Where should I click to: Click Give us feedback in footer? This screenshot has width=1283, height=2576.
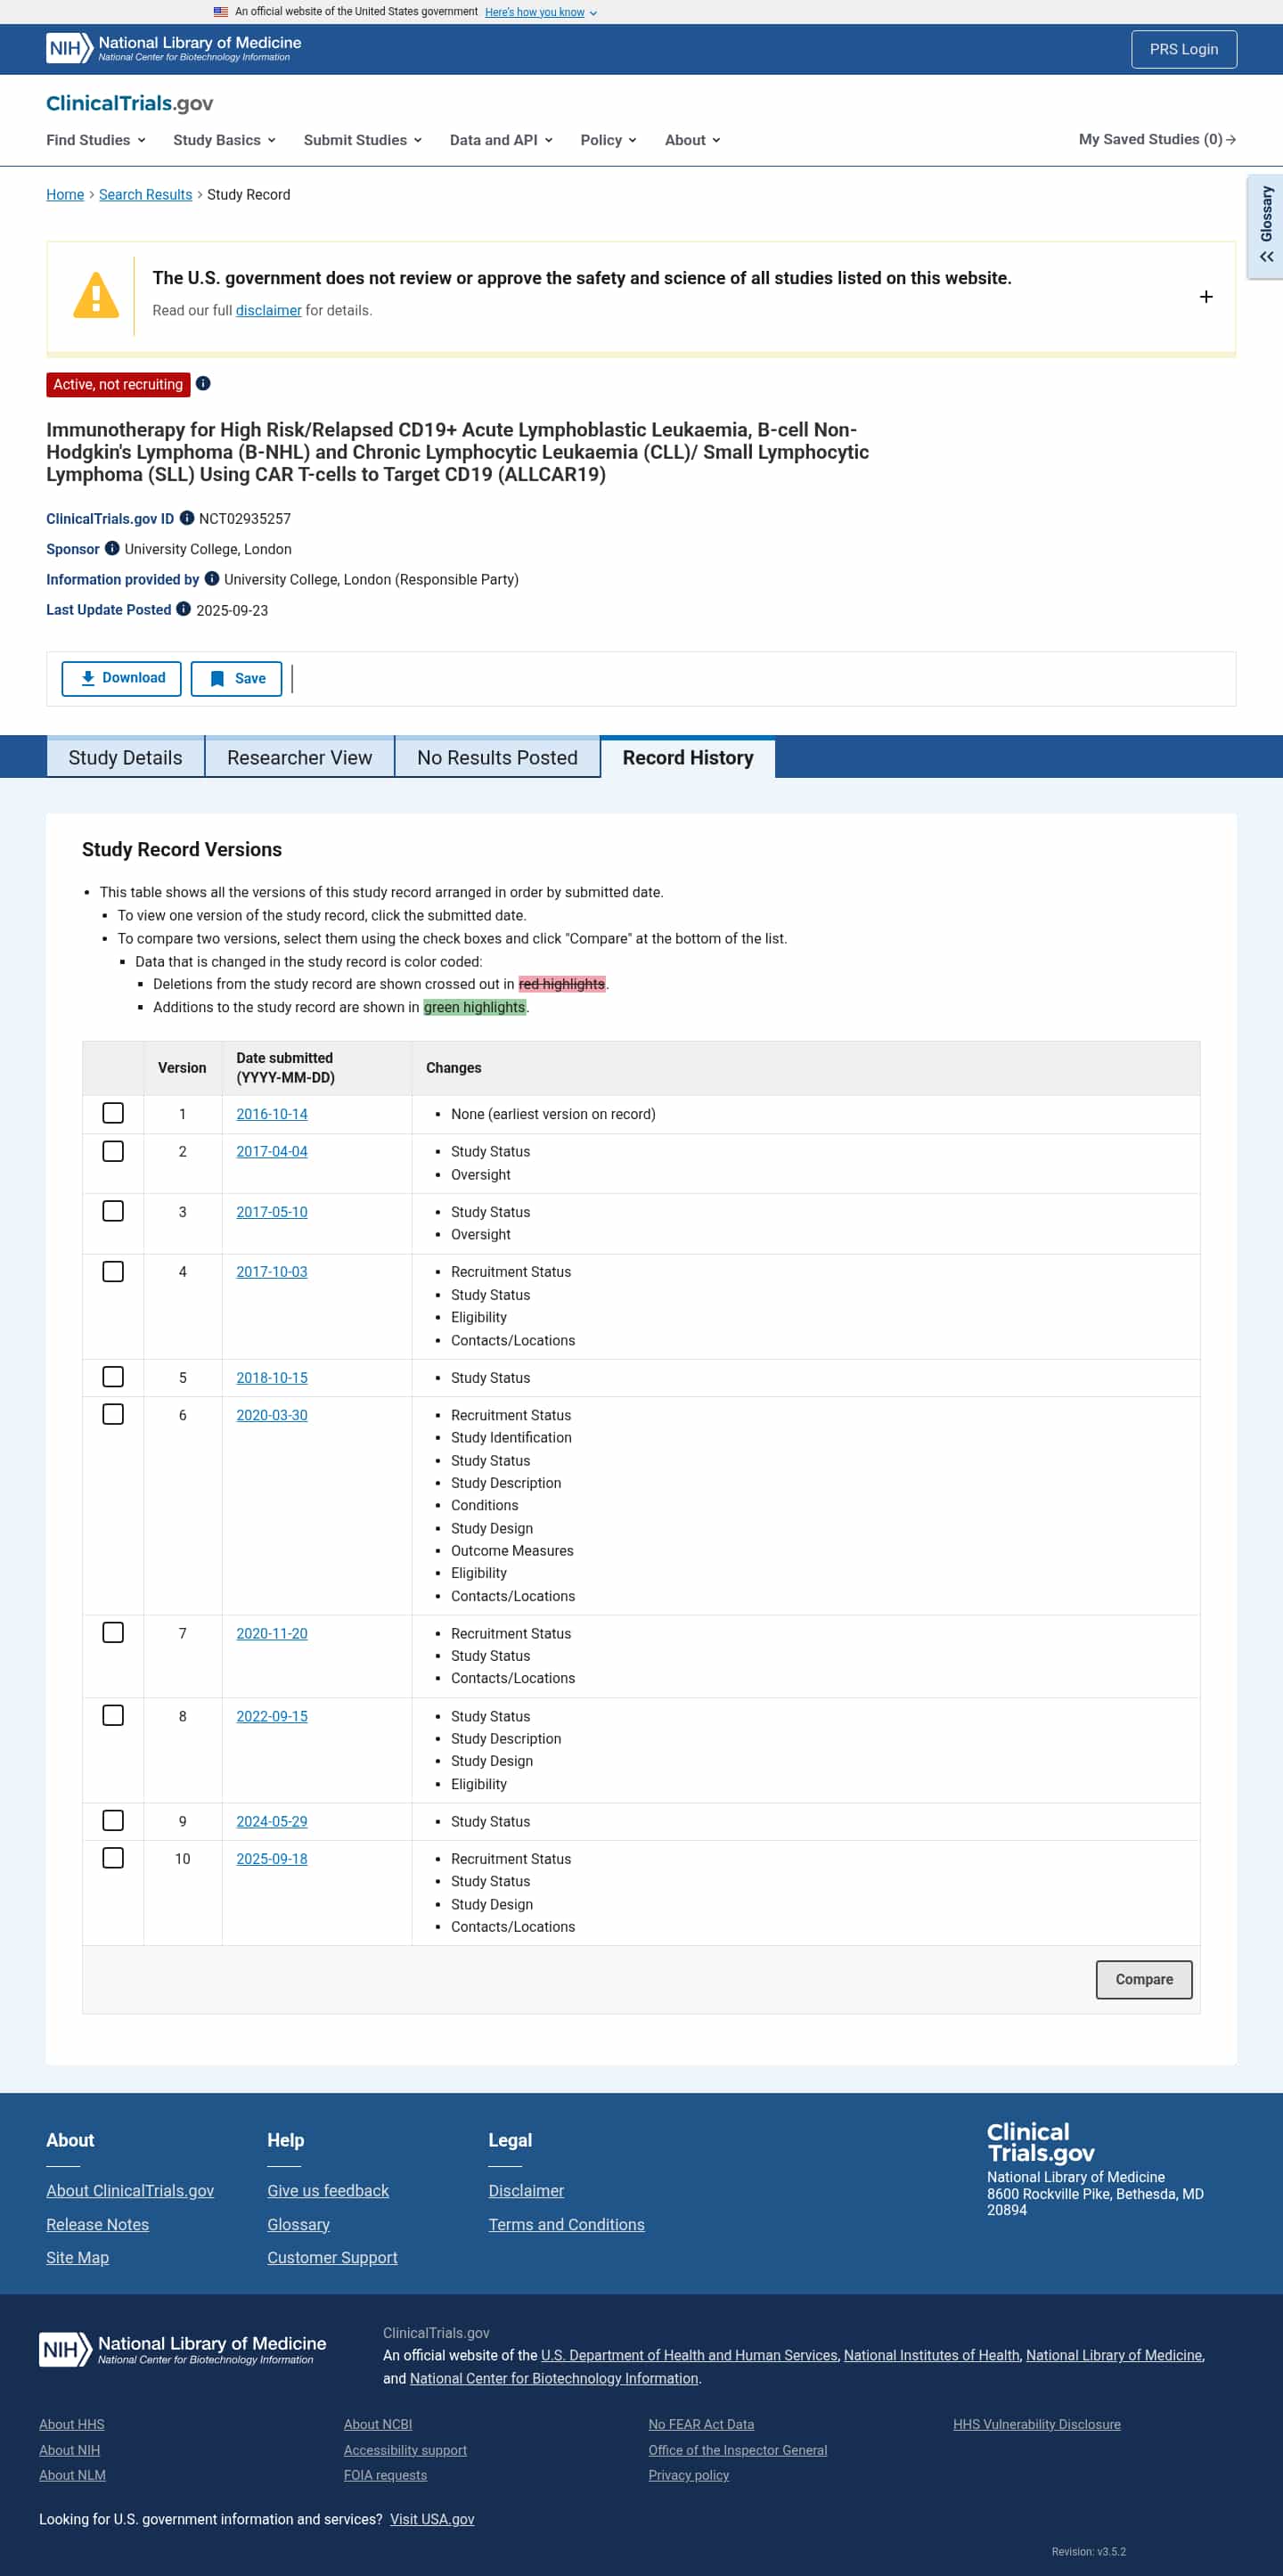click(x=328, y=2190)
